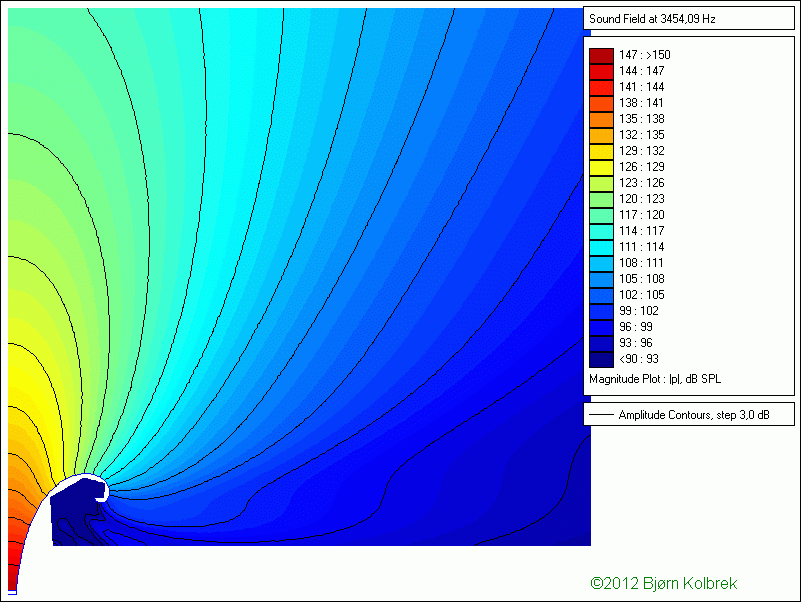This screenshot has width=801, height=602.
Task: Click the 'Magnitude Plot : |p|, dB SPL' label
Action: (x=655, y=379)
